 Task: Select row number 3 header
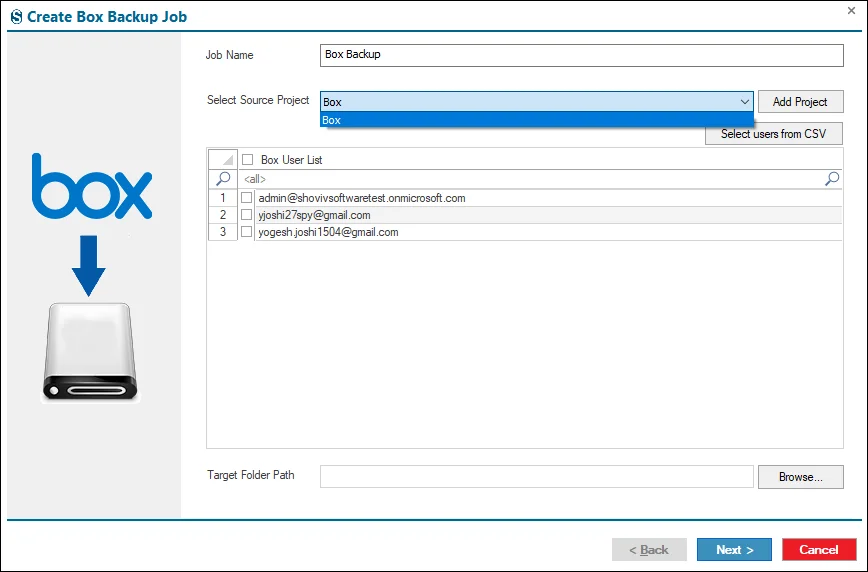coord(223,232)
